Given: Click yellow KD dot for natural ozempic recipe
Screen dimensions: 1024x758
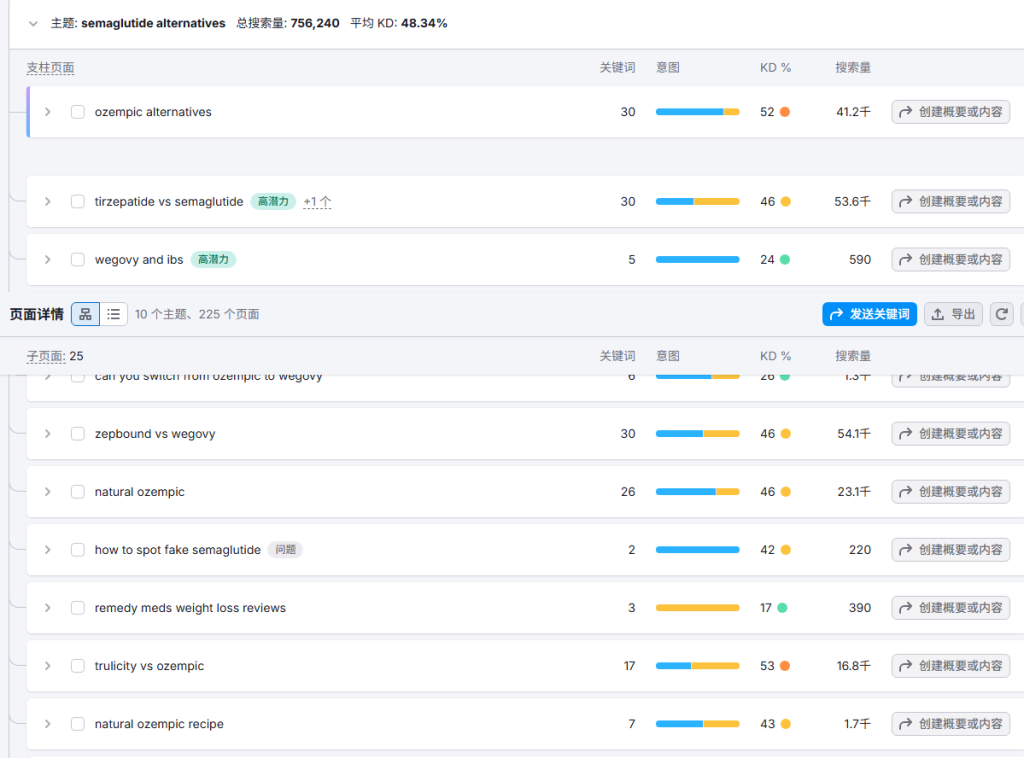Looking at the screenshot, I should click(x=786, y=724).
